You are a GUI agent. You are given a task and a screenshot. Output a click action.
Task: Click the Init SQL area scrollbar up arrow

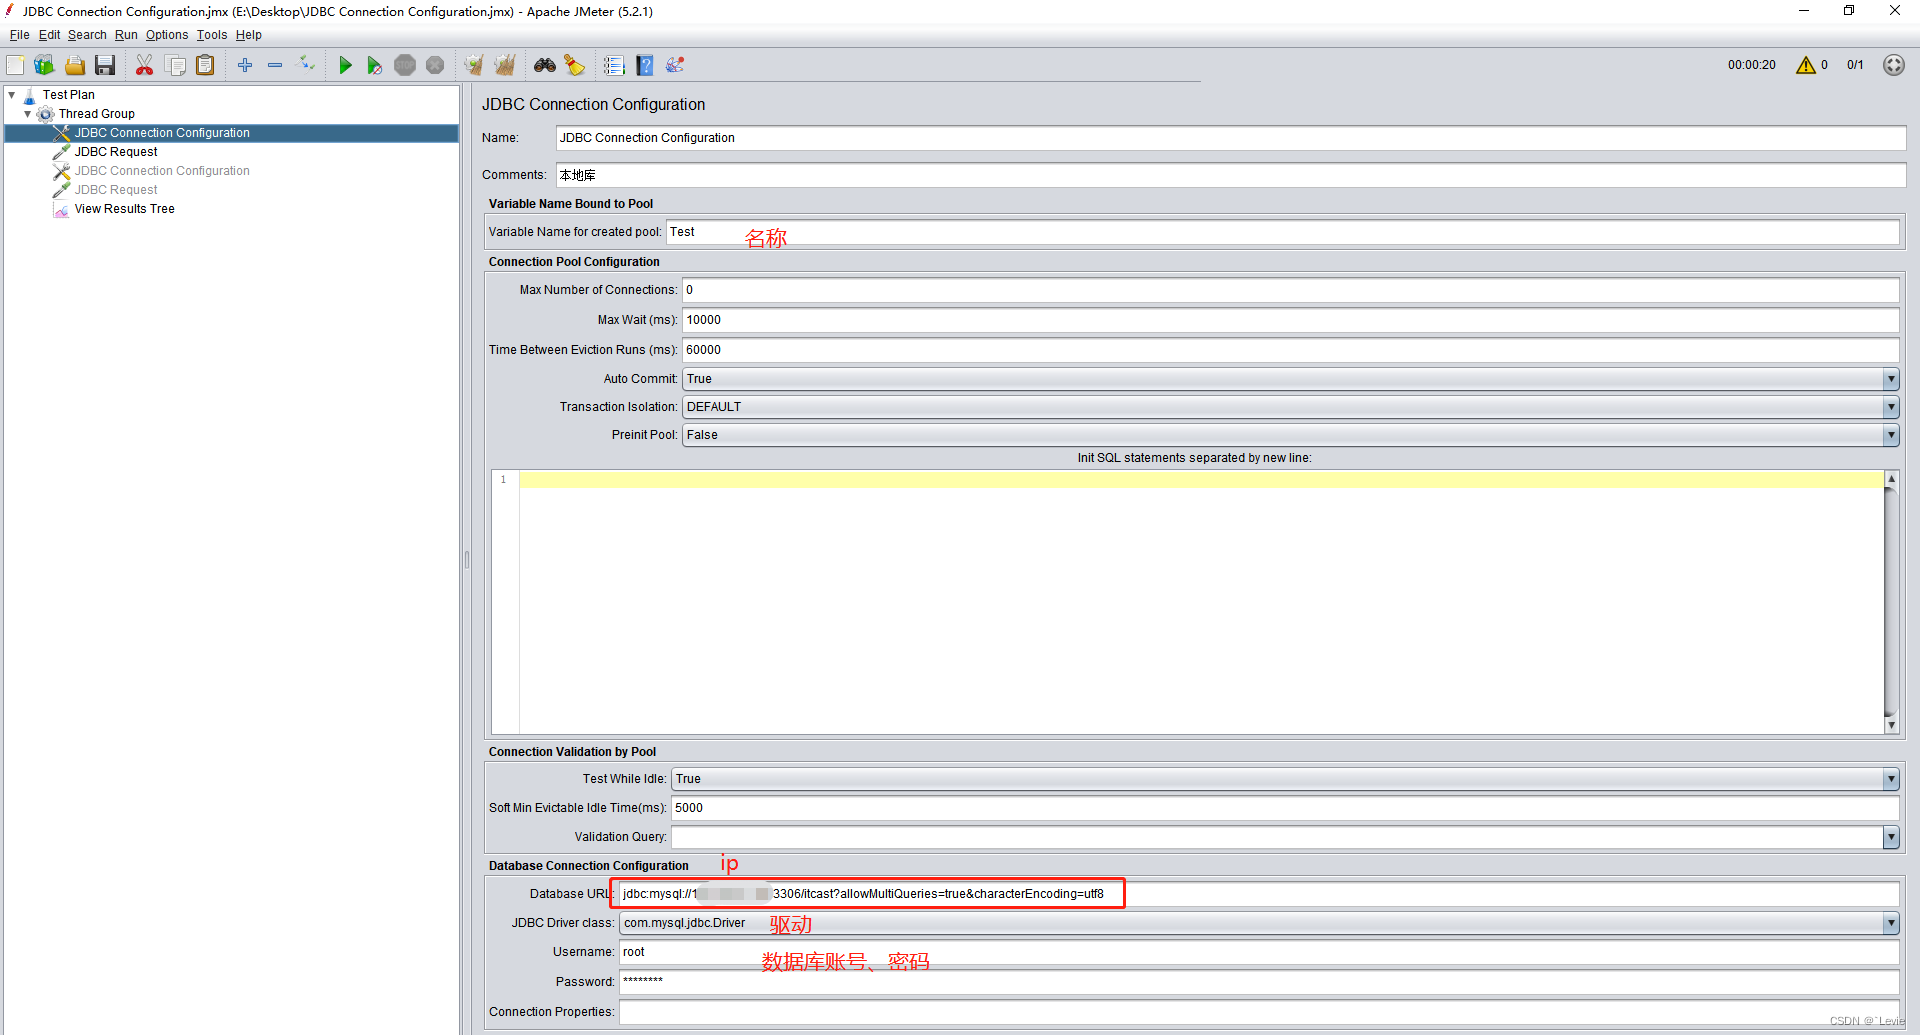point(1891,479)
